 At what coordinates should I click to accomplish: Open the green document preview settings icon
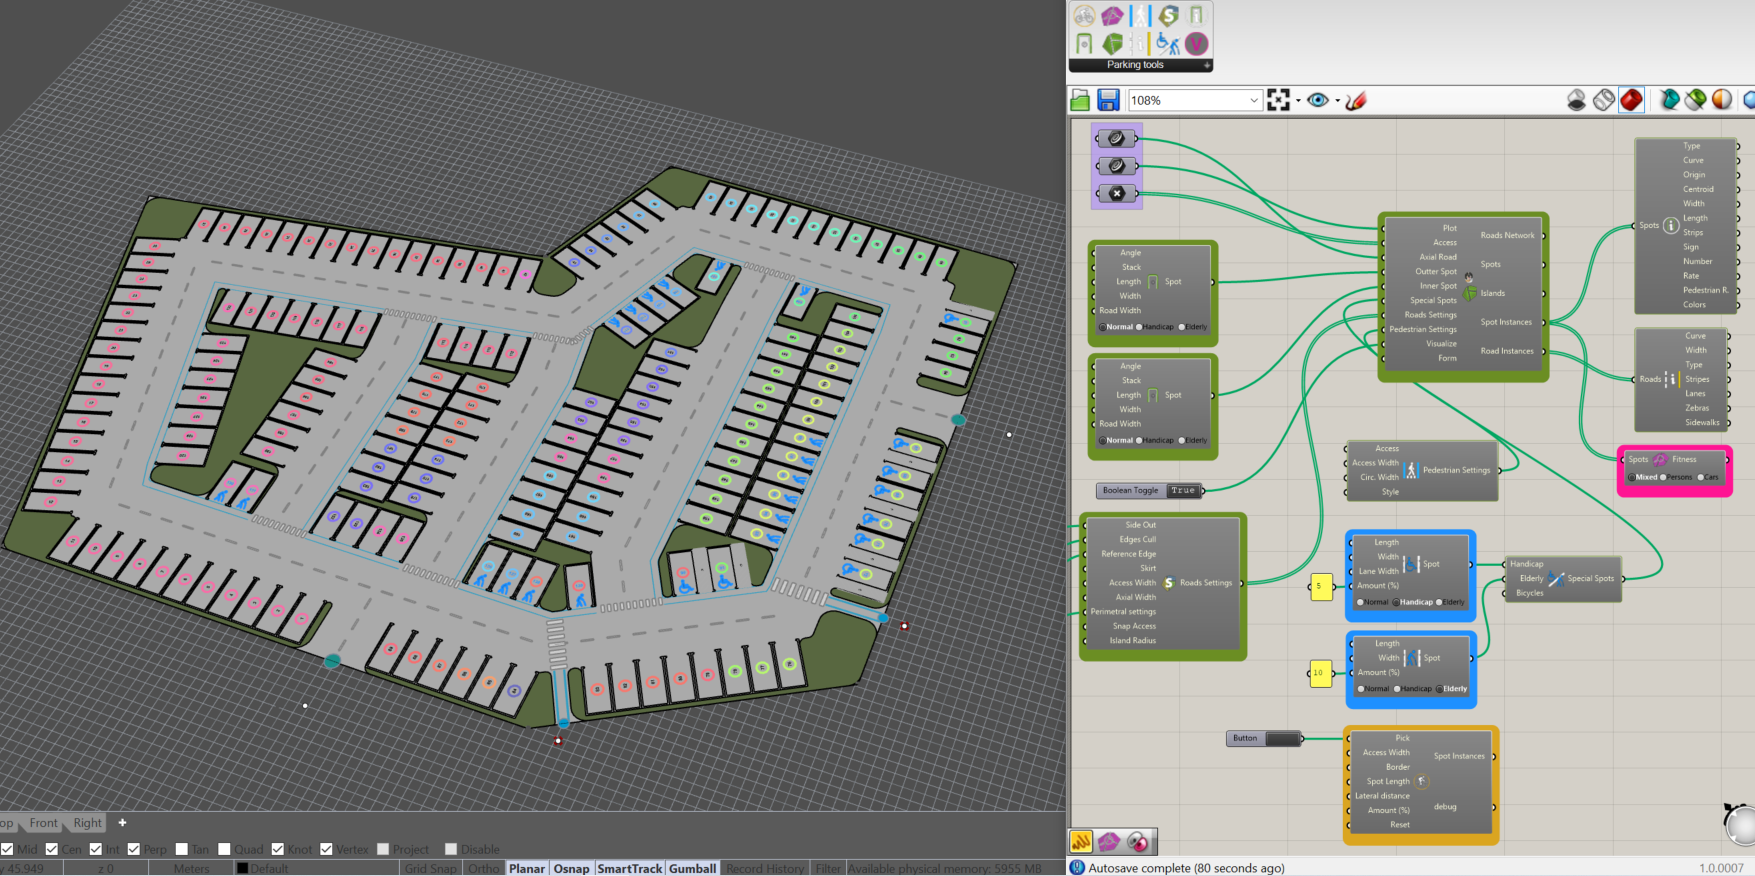point(1695,100)
